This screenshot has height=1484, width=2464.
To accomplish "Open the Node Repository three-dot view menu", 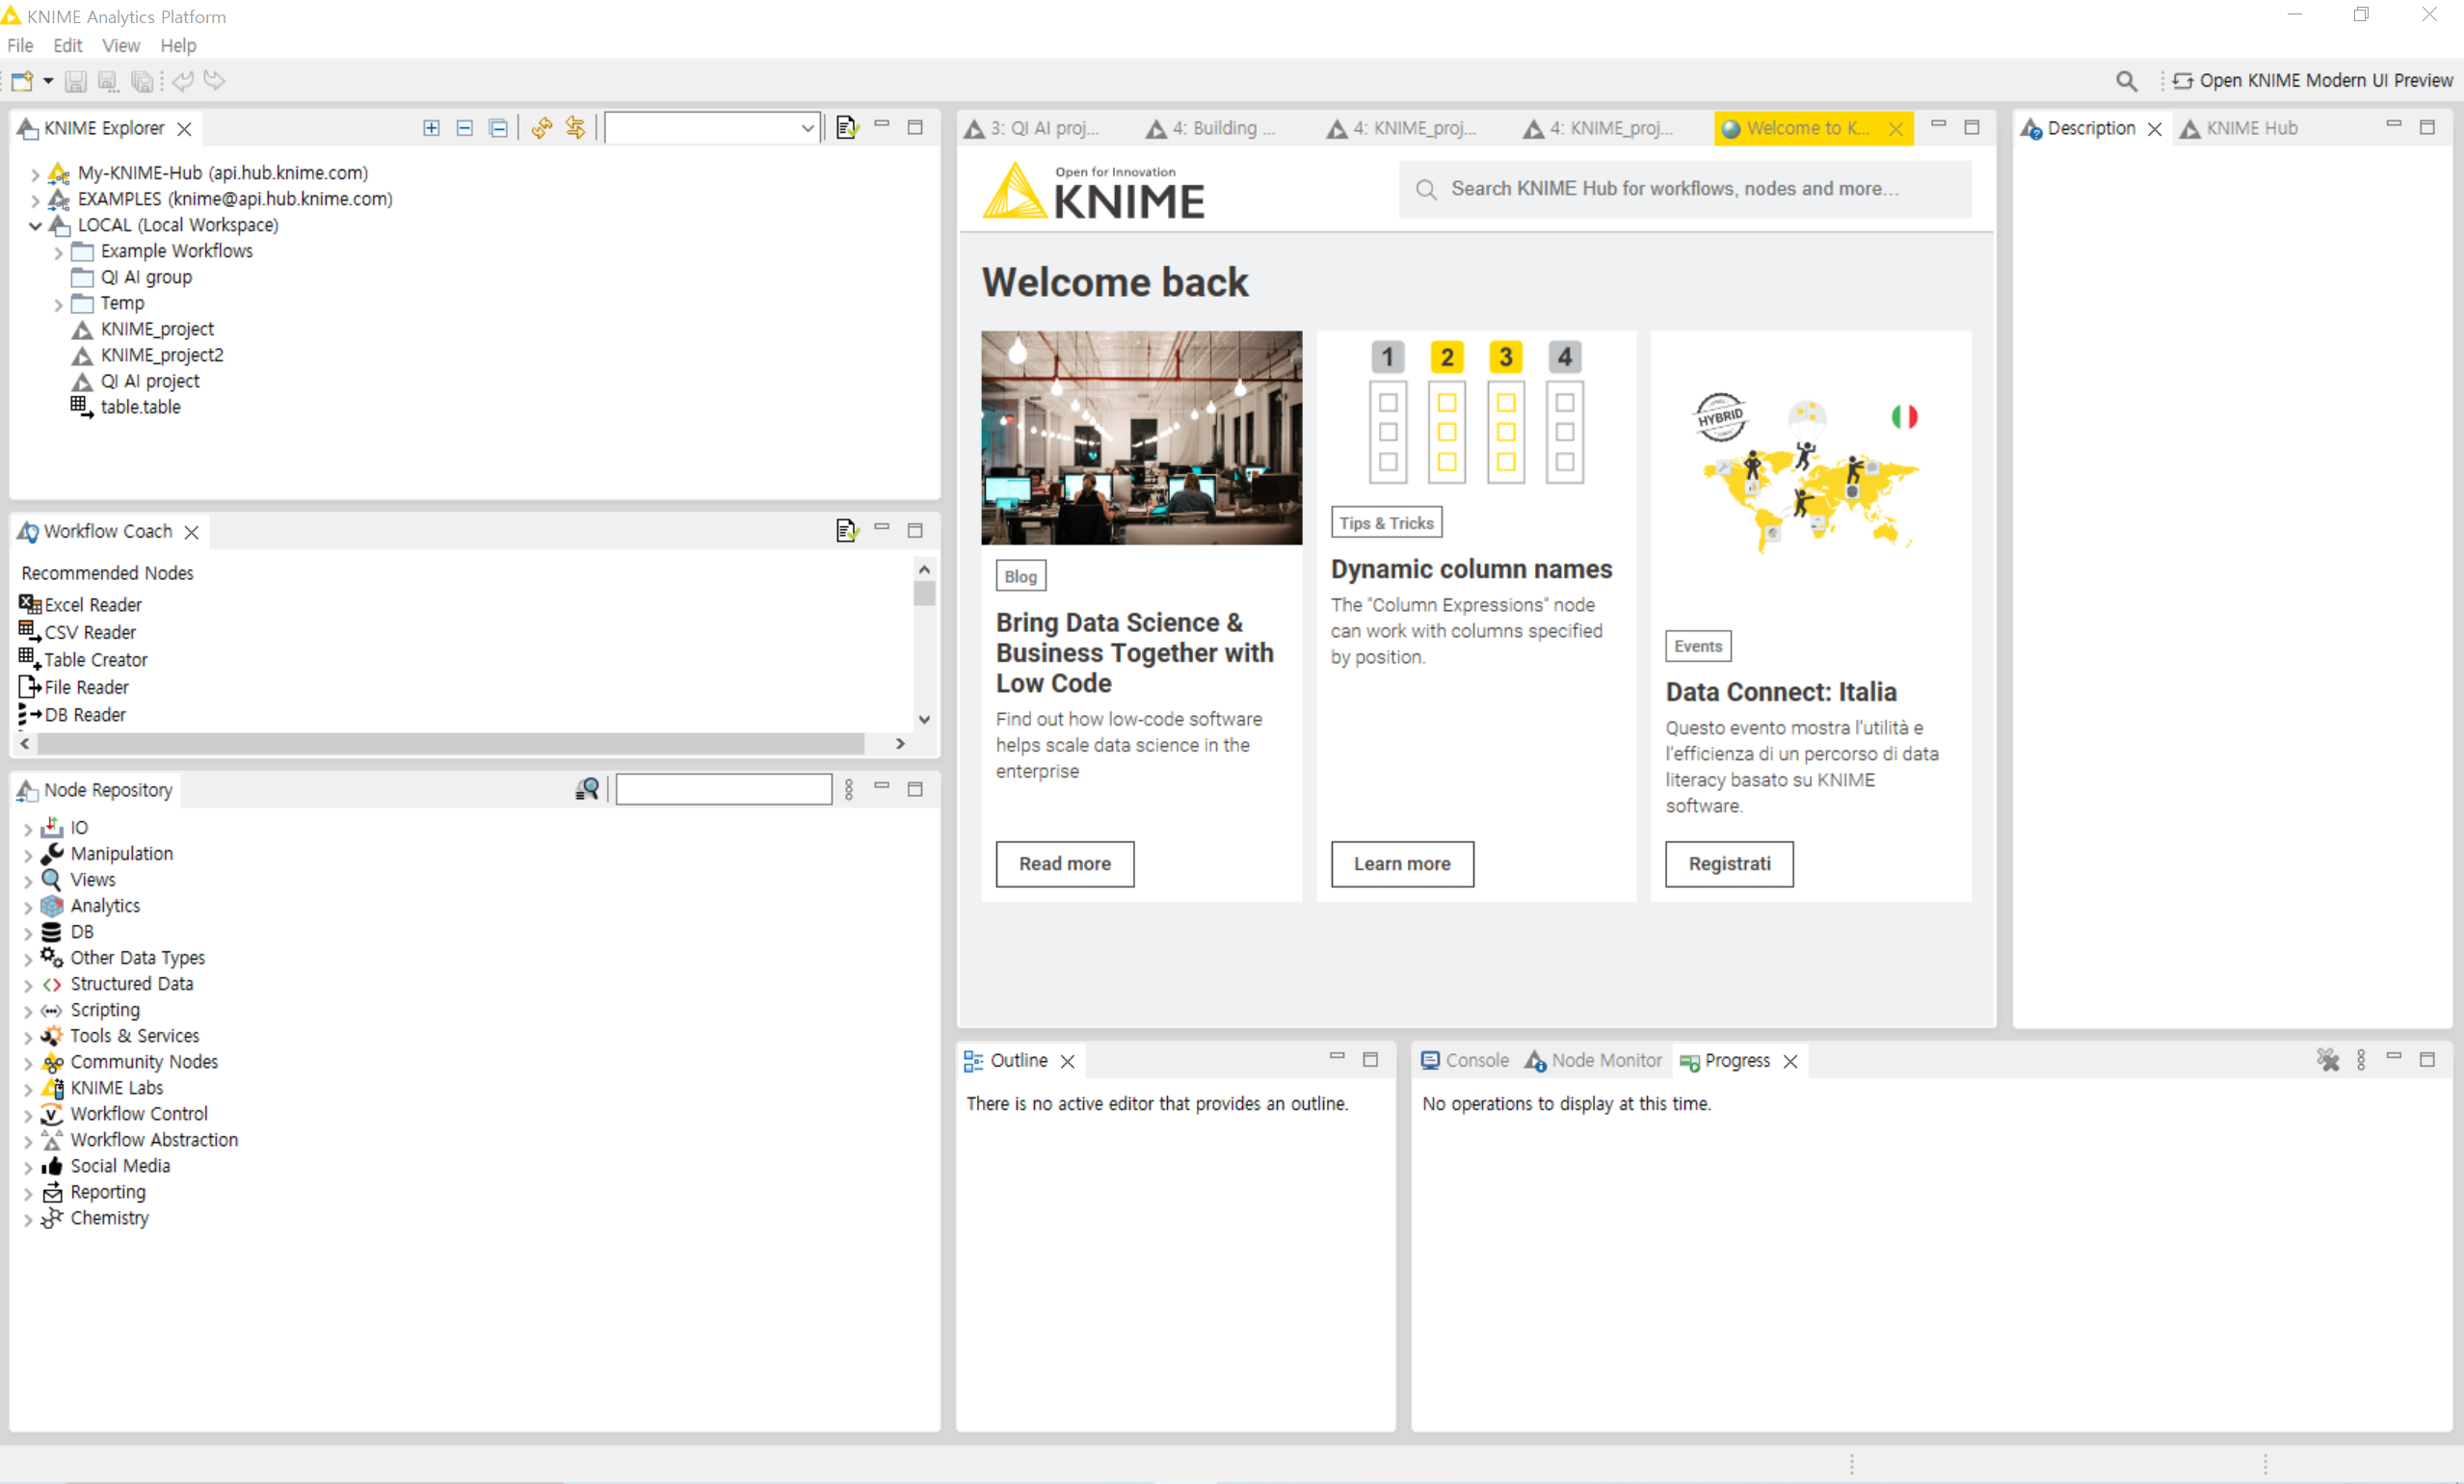I will coord(849,790).
